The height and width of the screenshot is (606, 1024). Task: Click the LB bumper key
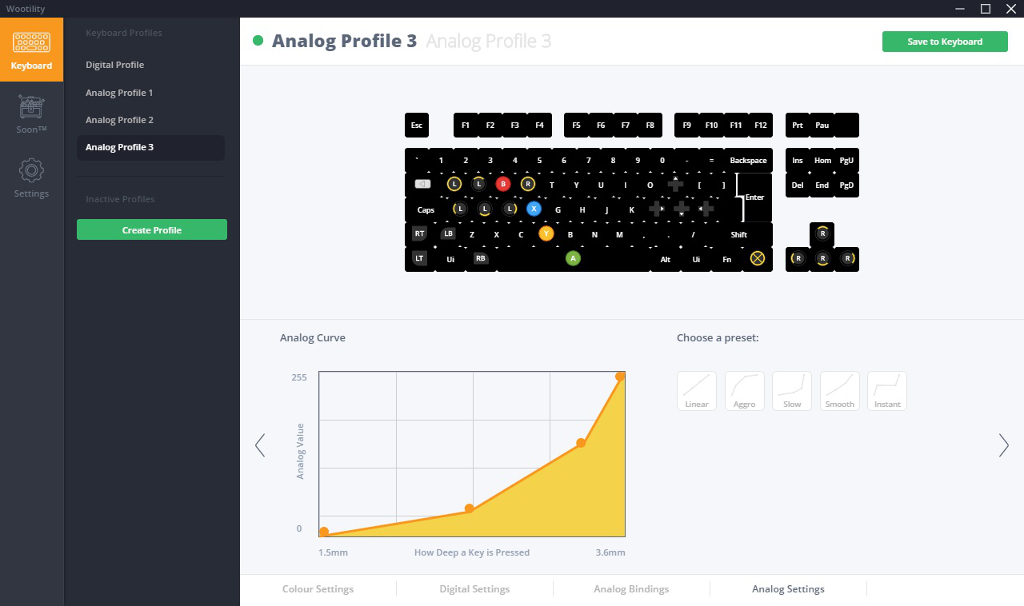[x=448, y=234]
